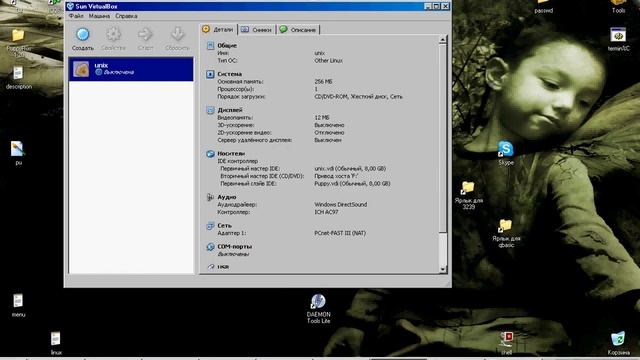The width and height of the screenshot is (640, 360).
Task: Open the Общие settings link
Action: [x=227, y=45]
